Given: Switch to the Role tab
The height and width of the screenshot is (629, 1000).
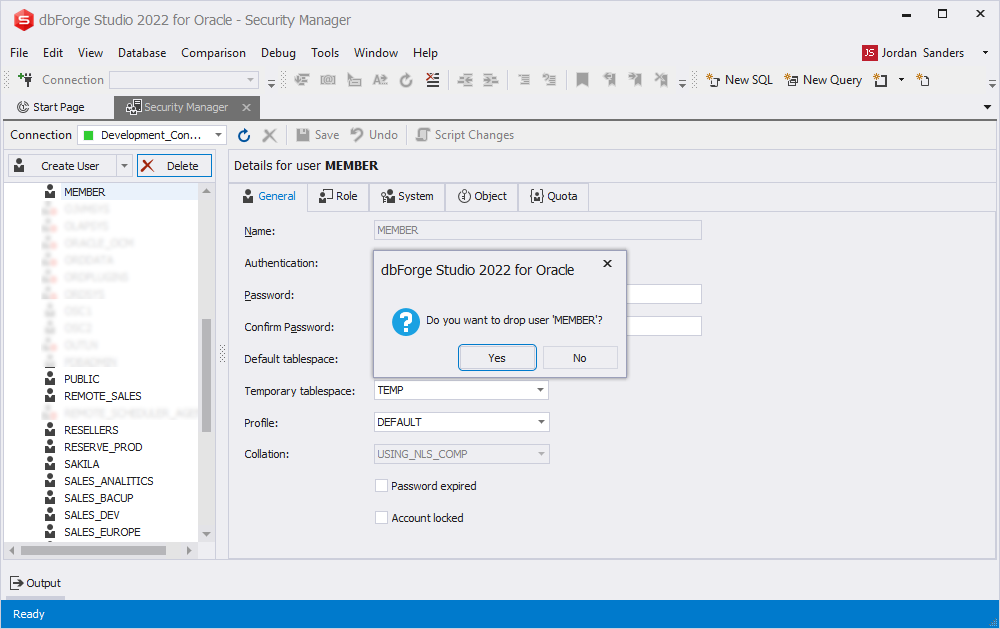Looking at the screenshot, I should (x=338, y=196).
